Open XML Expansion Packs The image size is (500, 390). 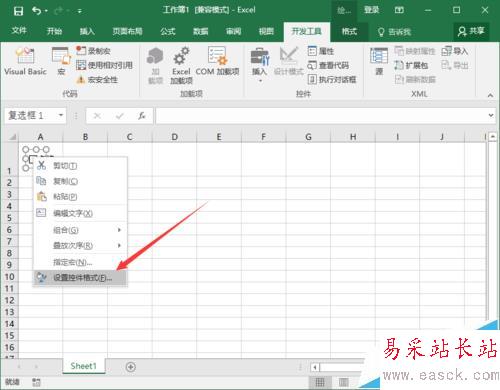coord(411,65)
